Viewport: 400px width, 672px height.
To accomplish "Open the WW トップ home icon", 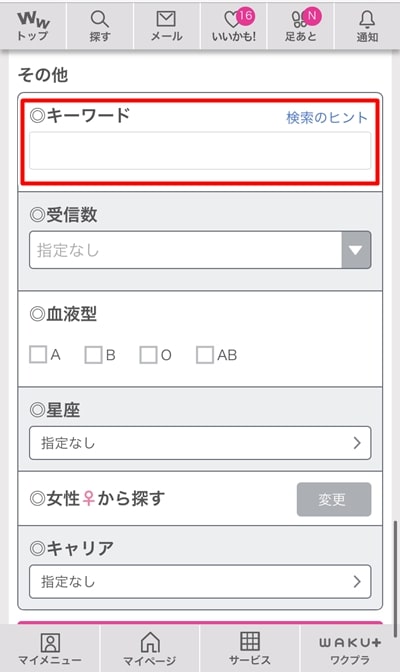I will coord(33,26).
